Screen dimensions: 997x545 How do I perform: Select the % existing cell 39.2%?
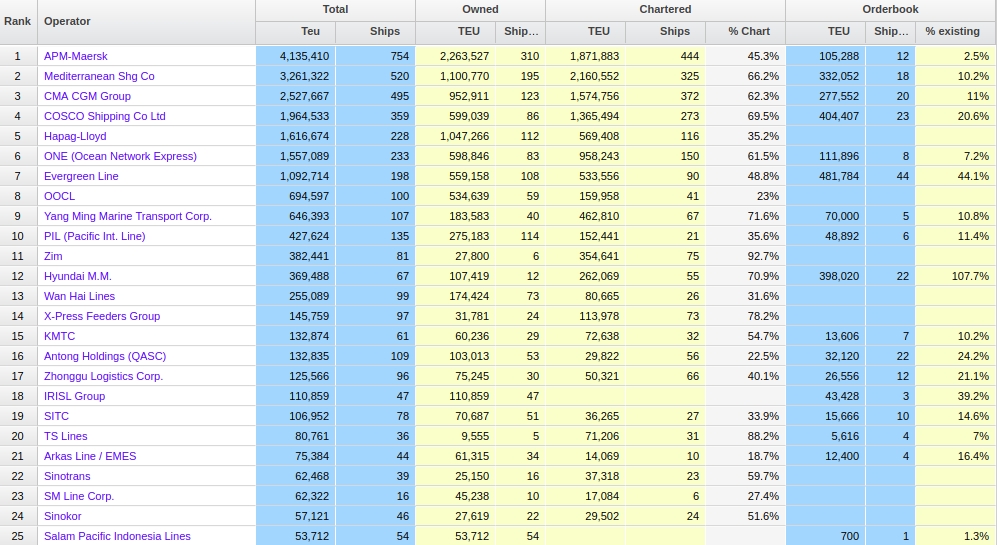956,397
